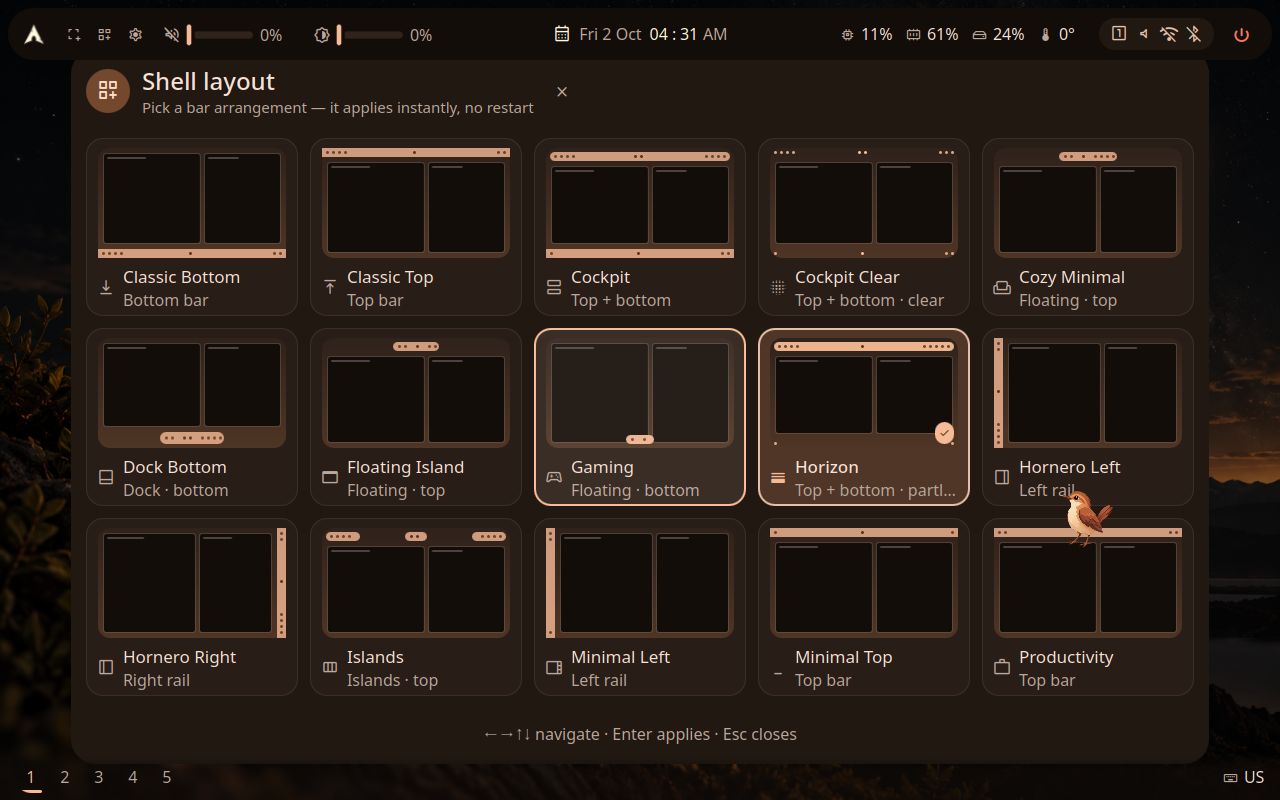Switch to workspace 5
The height and width of the screenshot is (800, 1280).
pyautogui.click(x=167, y=777)
